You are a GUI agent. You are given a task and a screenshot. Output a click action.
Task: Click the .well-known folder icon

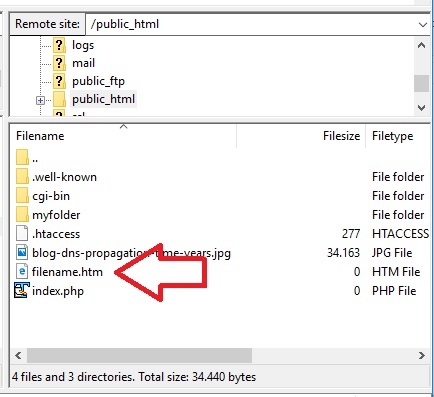22,177
